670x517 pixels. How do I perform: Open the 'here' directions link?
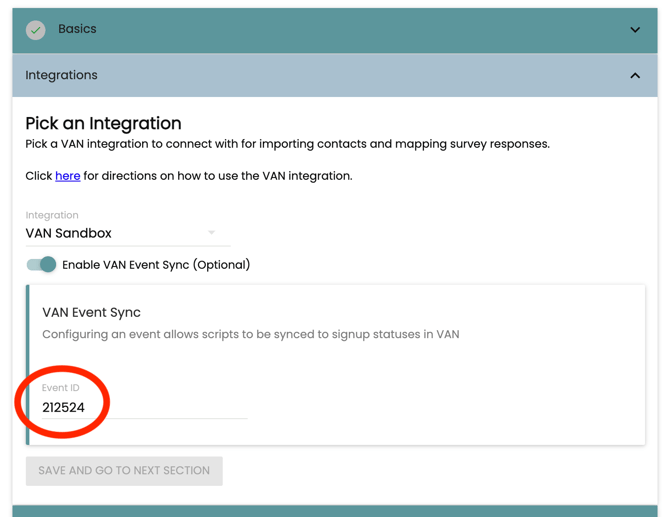(68, 176)
